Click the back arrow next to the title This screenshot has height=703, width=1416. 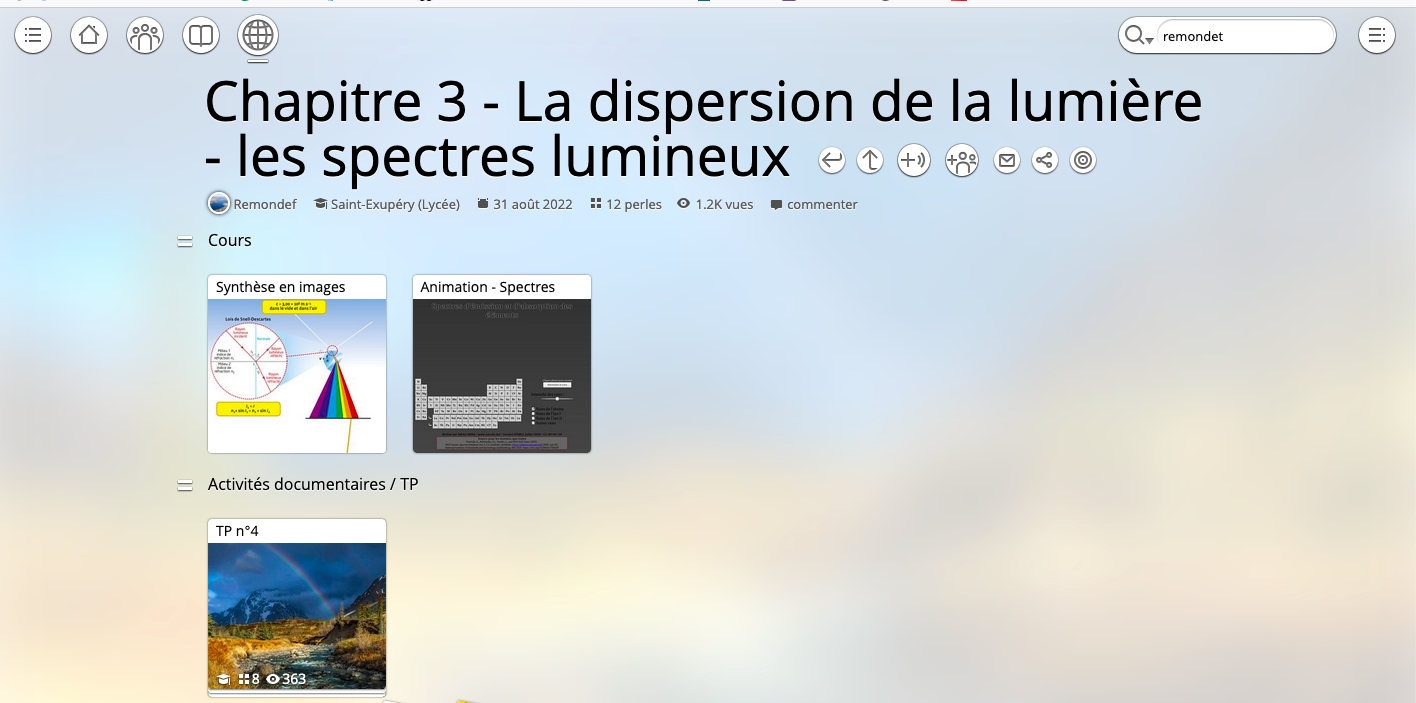point(831,159)
